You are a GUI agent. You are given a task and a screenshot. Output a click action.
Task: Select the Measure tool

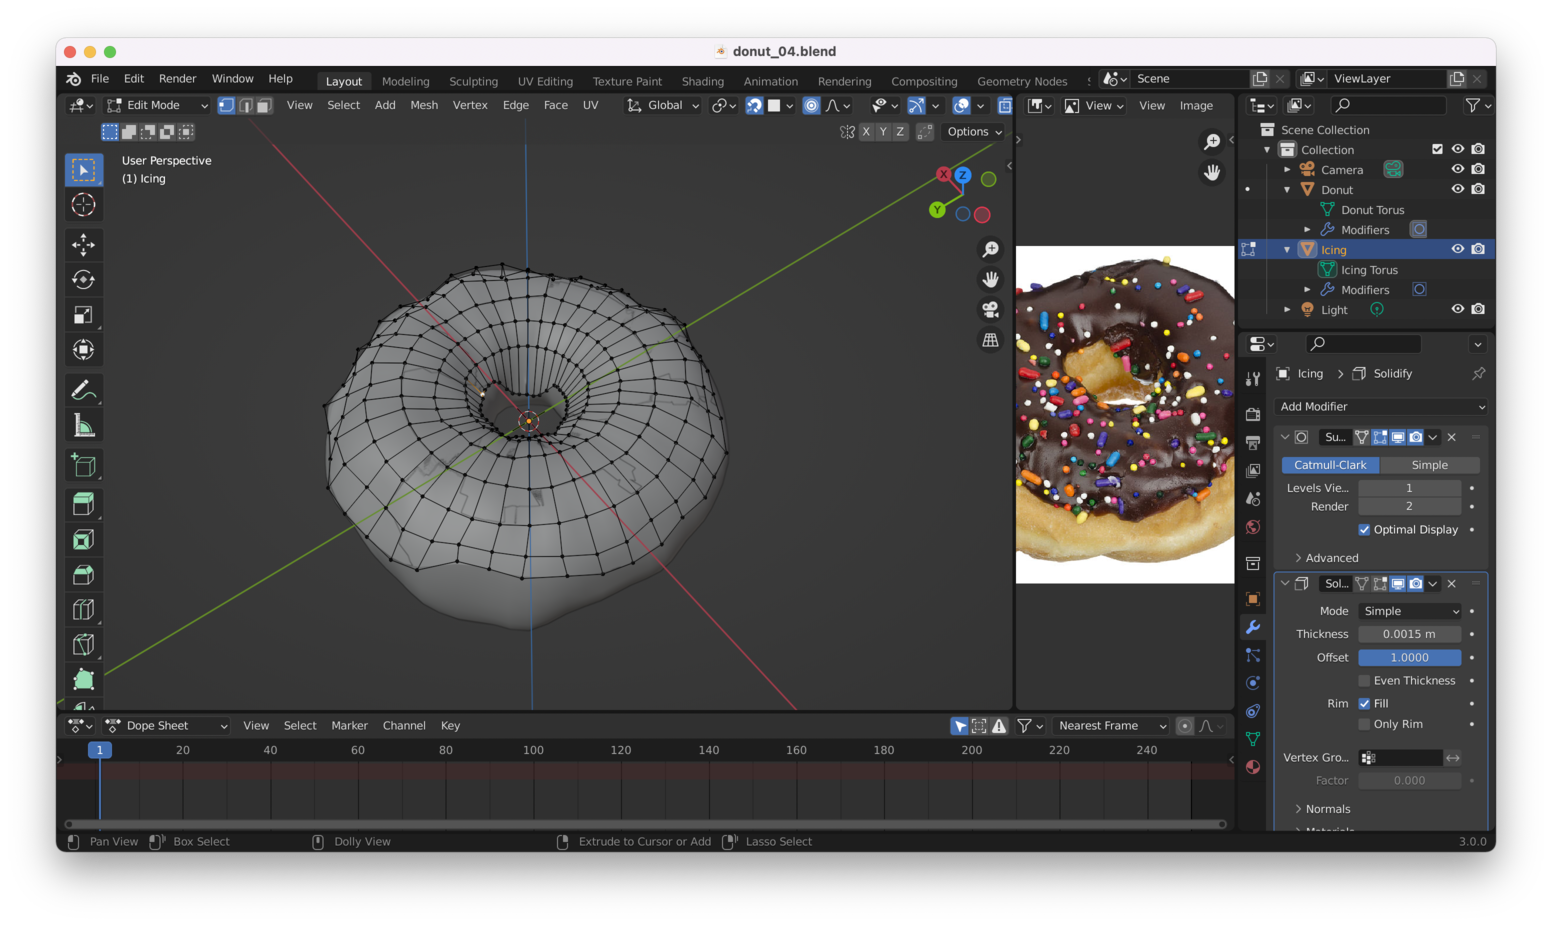pyautogui.click(x=84, y=426)
